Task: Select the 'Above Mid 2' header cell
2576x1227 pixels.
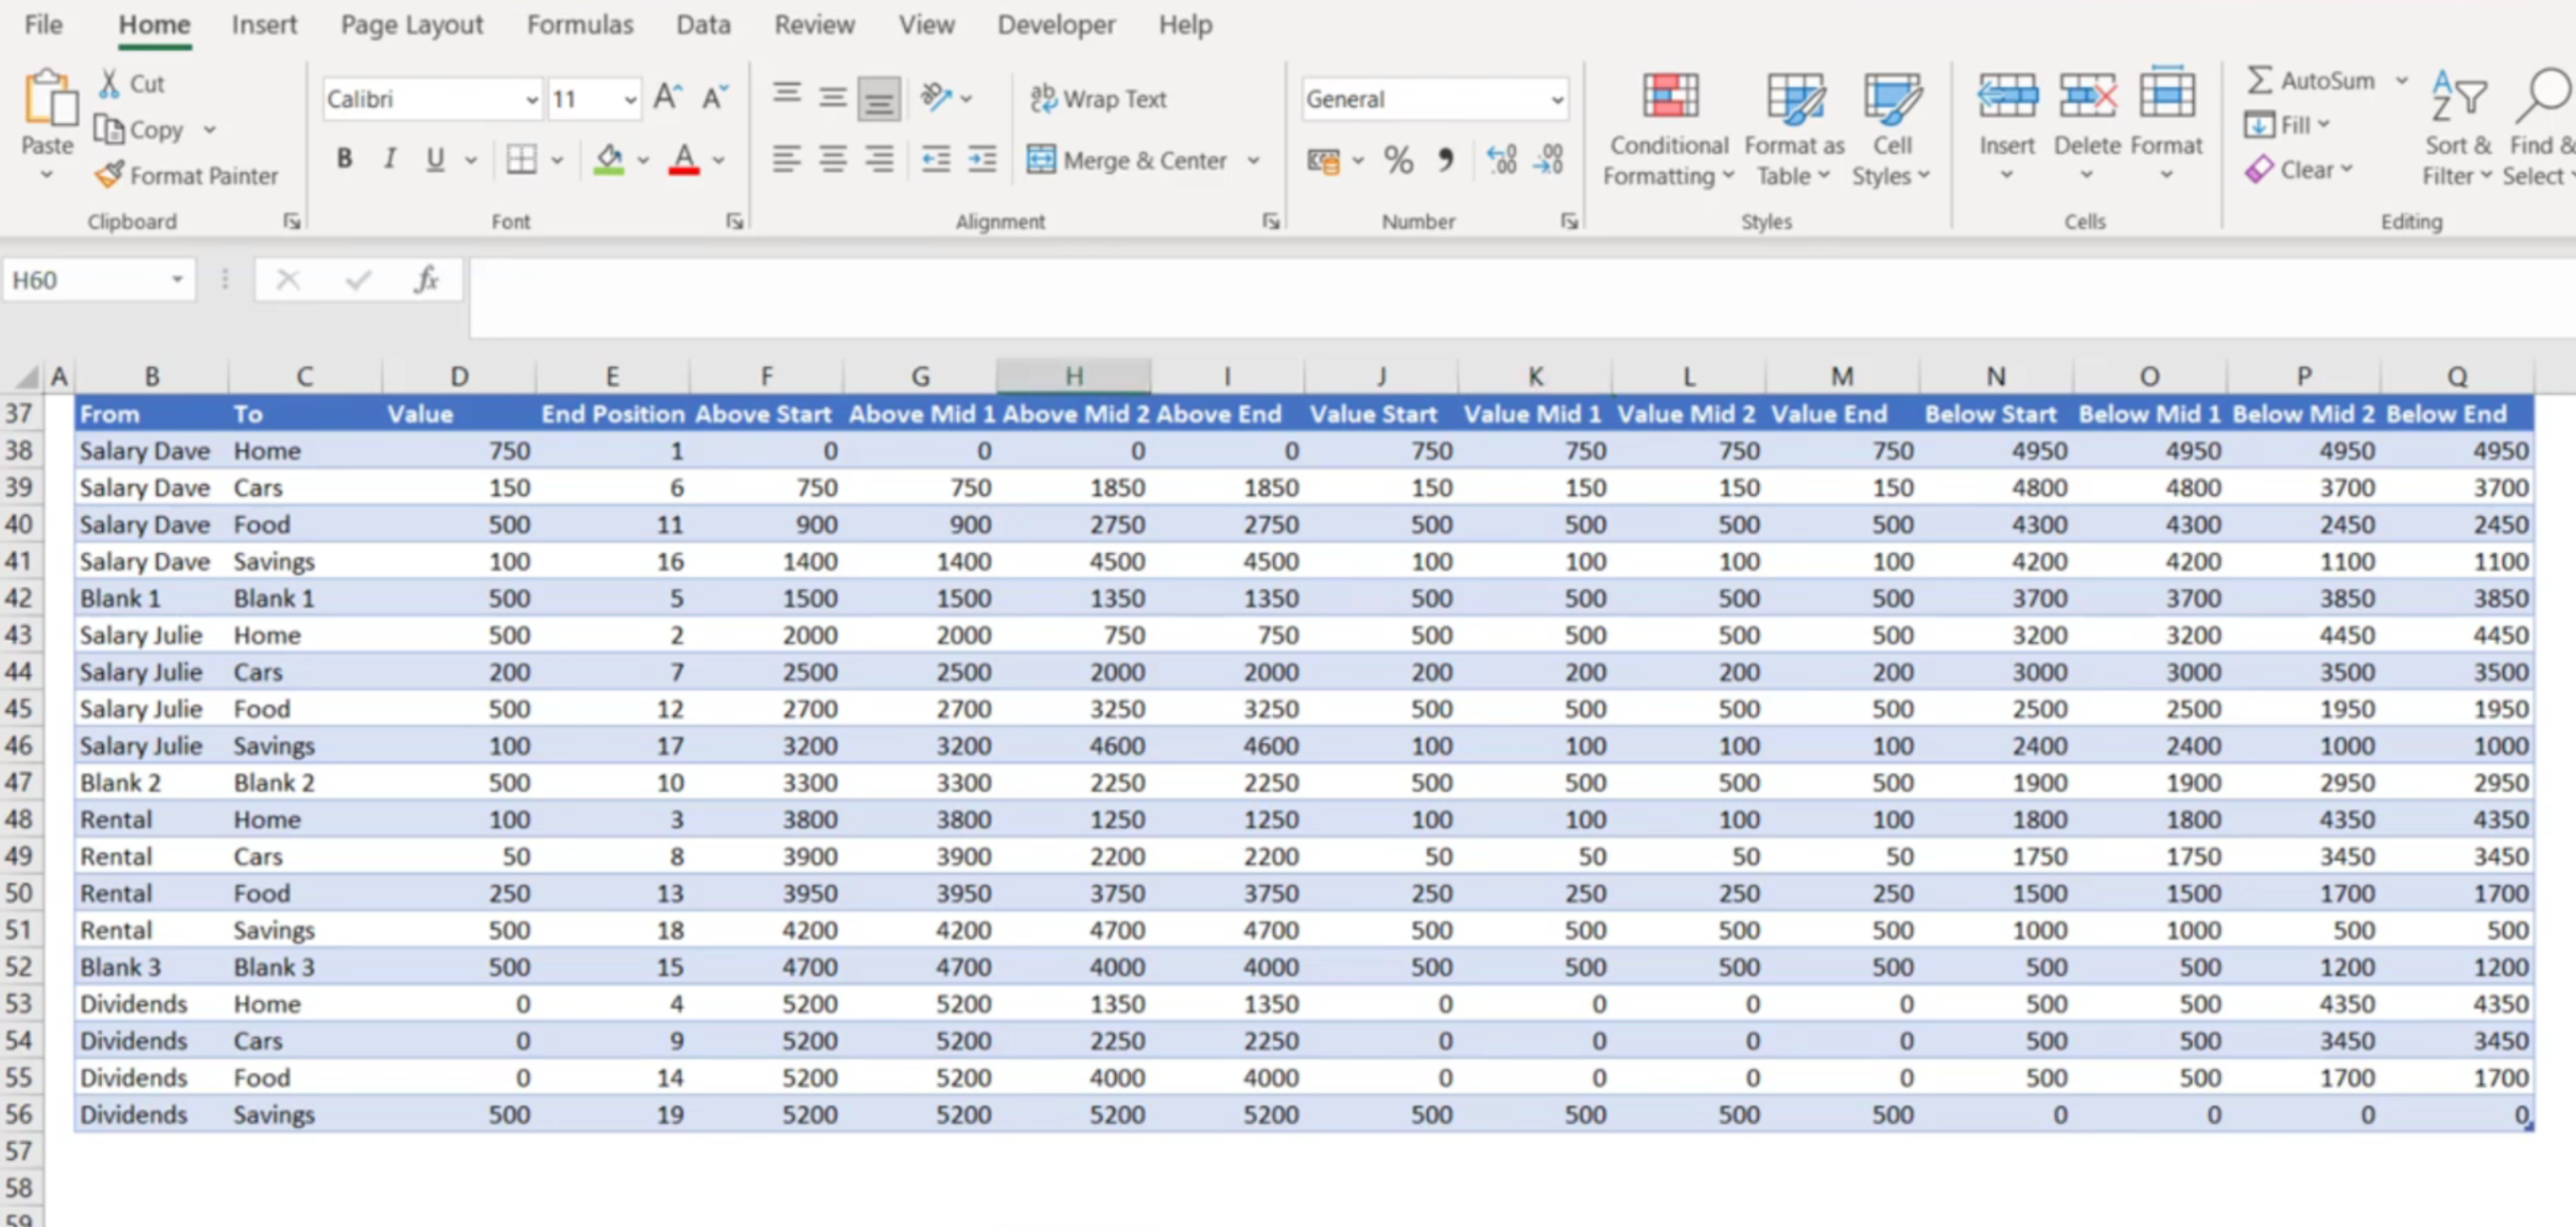Action: pyautogui.click(x=1075, y=414)
